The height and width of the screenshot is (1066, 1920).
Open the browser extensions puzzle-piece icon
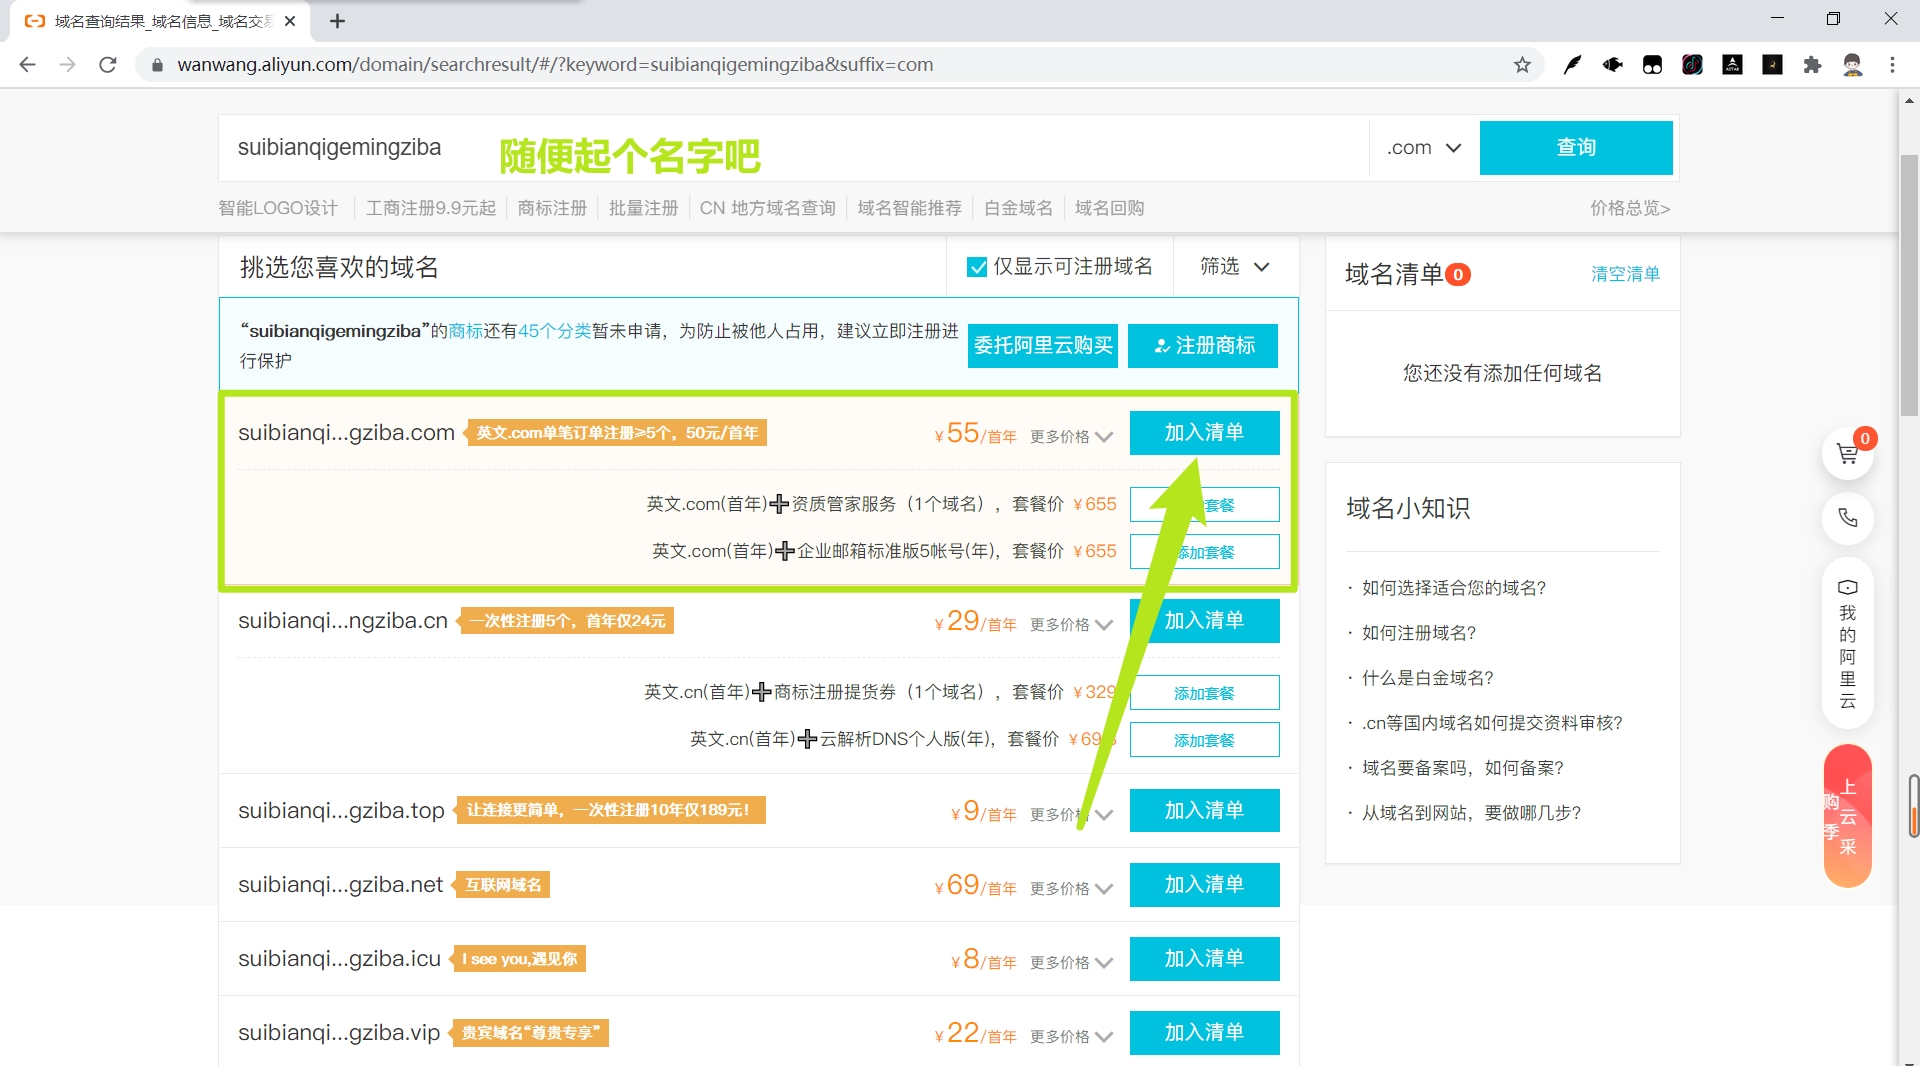(1813, 64)
